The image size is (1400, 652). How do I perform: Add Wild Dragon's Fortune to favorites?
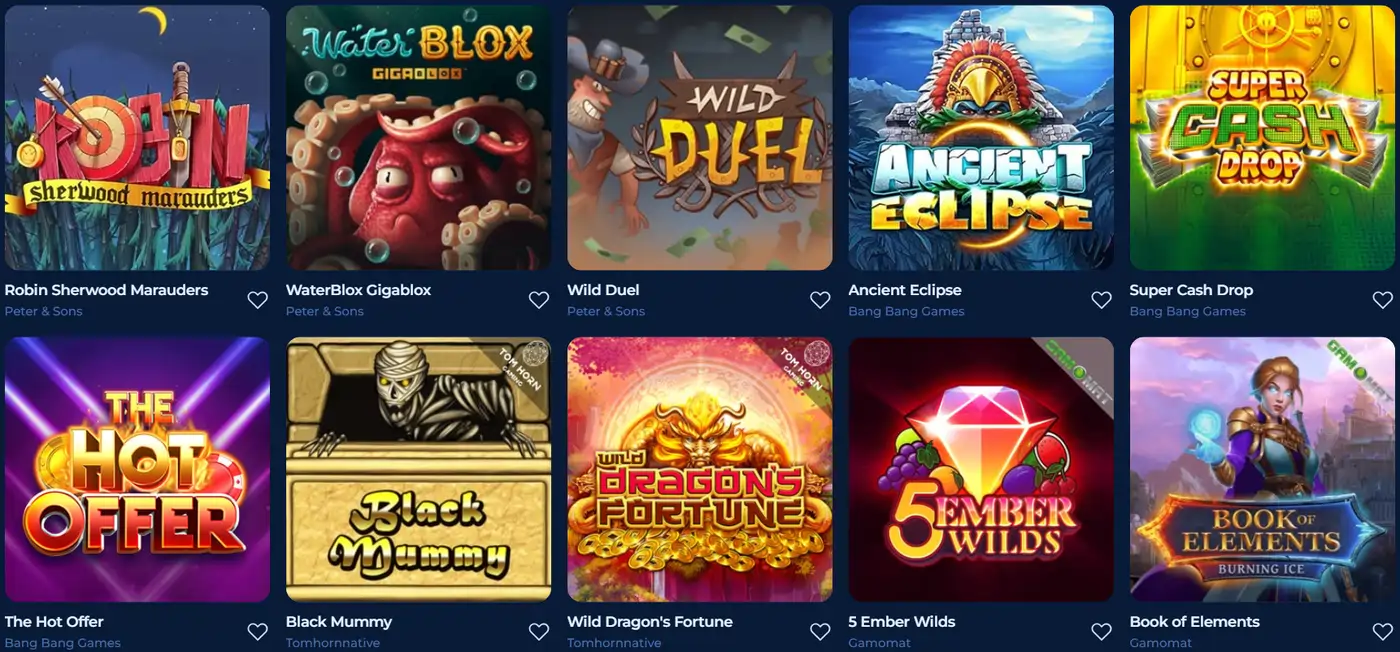(x=820, y=632)
